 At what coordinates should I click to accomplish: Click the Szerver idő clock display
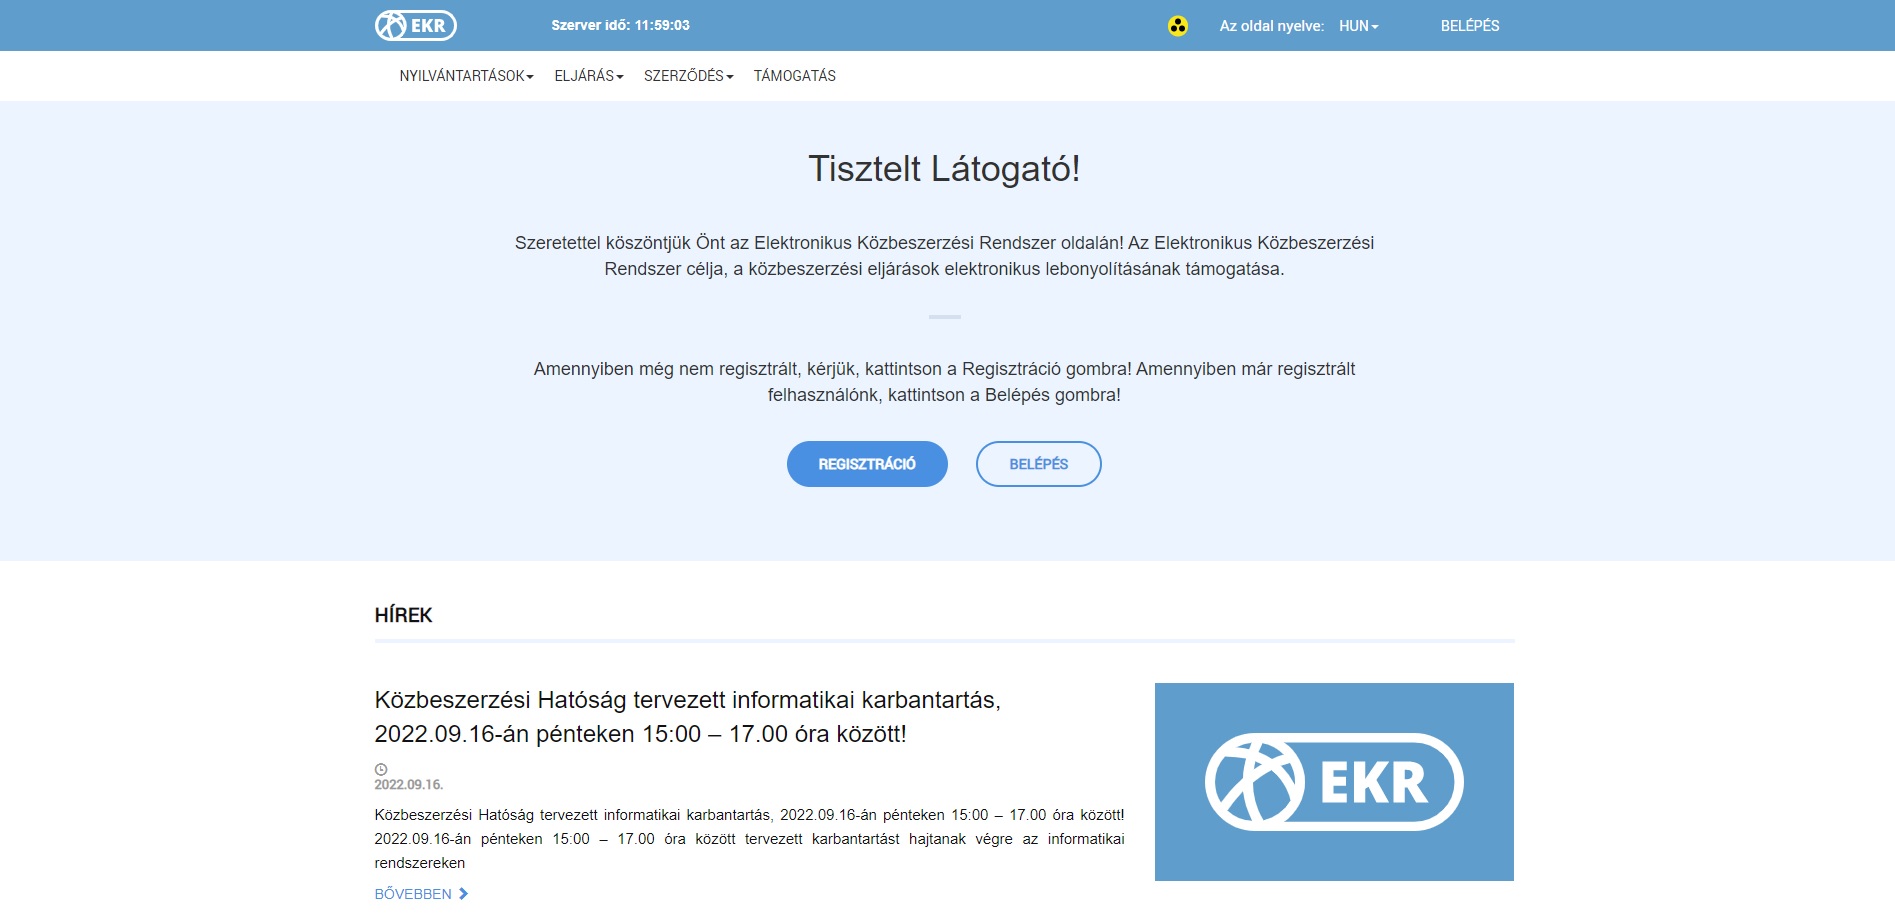[x=620, y=26]
